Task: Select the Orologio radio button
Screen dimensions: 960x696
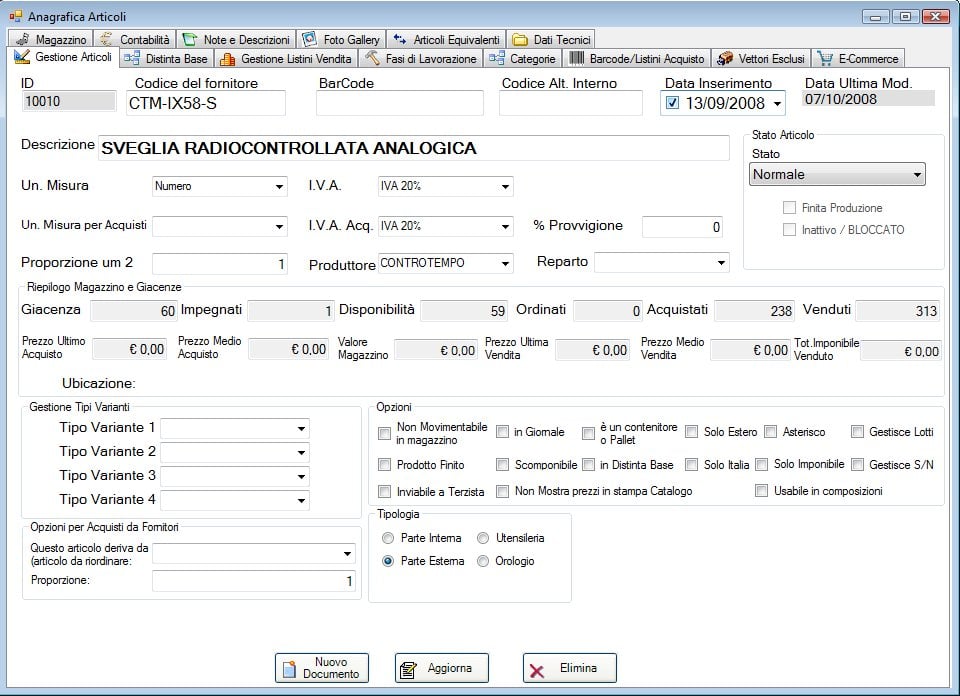Action: coord(483,561)
